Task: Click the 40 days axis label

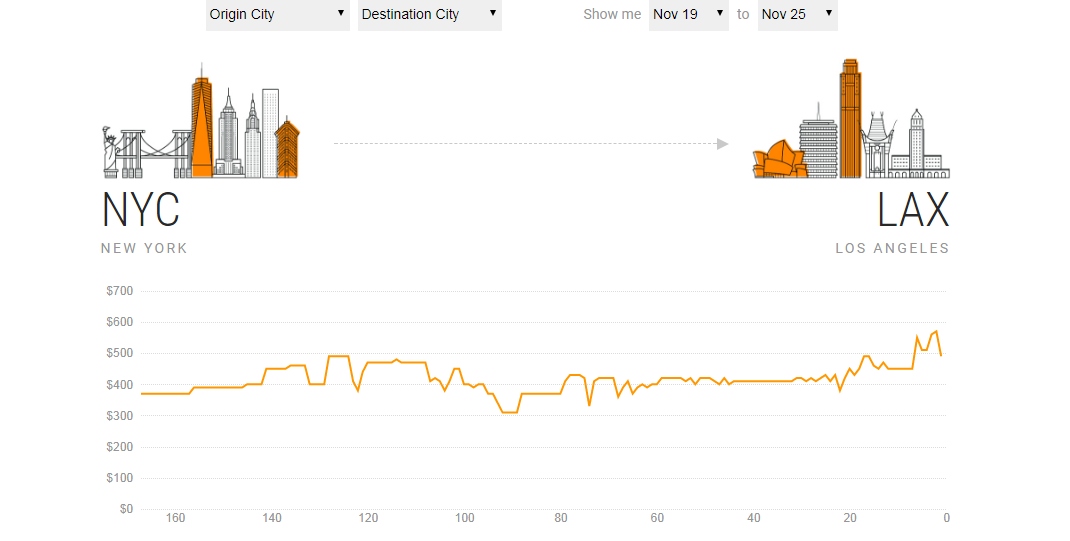Action: [753, 518]
